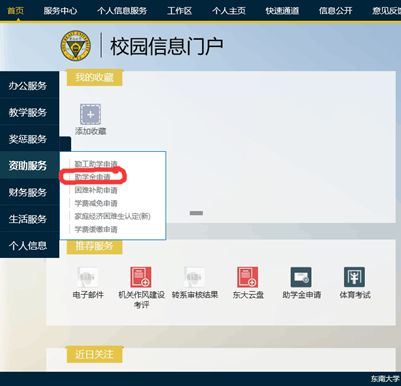
Task: Choose 助学金申请 in the flyout menu
Action: pyautogui.click(x=92, y=177)
